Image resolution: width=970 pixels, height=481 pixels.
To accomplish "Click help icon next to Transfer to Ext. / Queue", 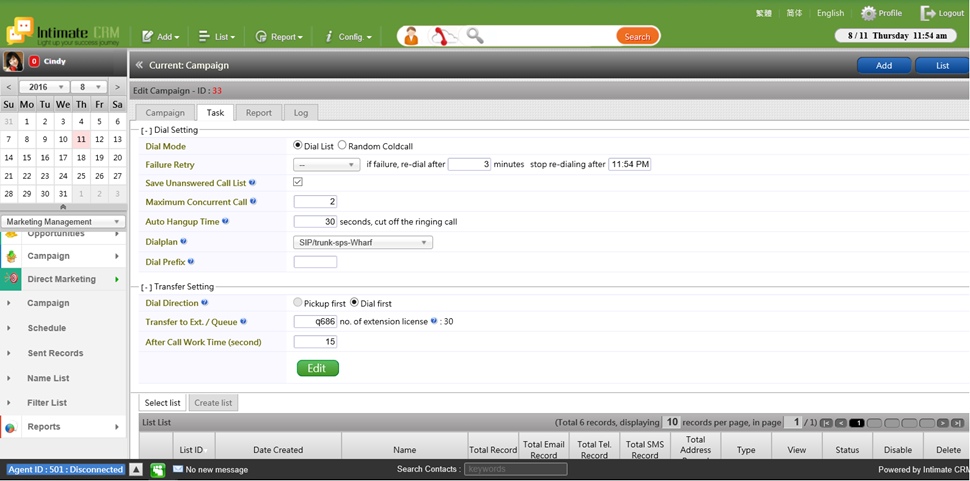I will [x=243, y=321].
